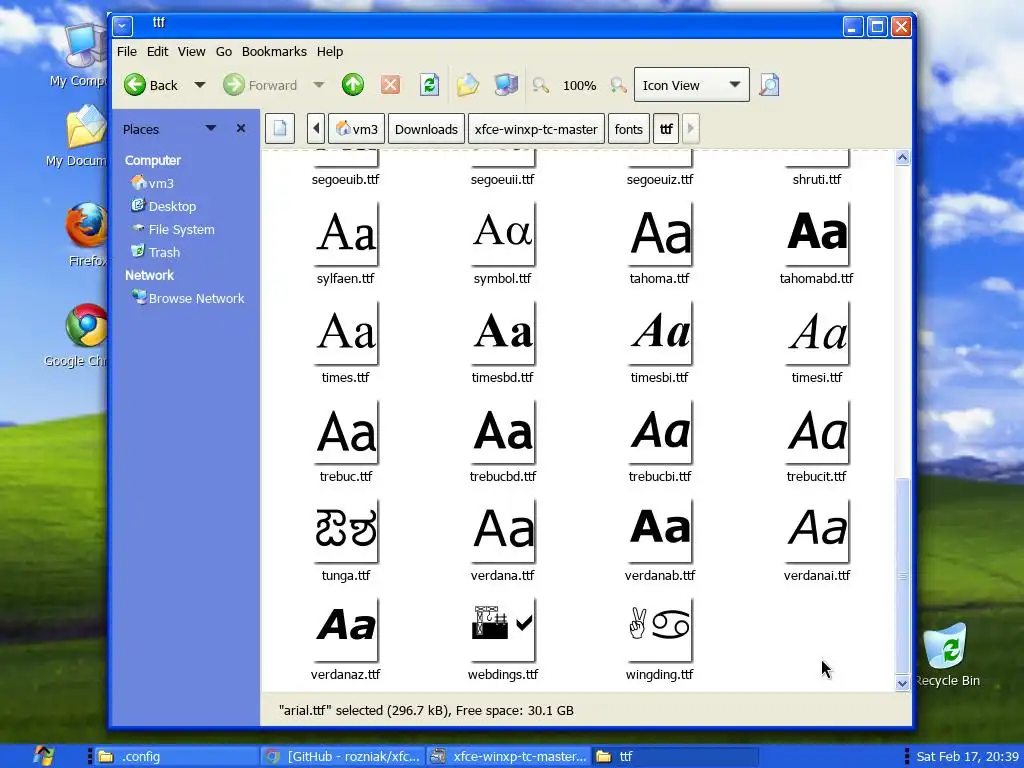Select trebuc.ttf font file
This screenshot has width=1024, height=768.
click(x=345, y=442)
